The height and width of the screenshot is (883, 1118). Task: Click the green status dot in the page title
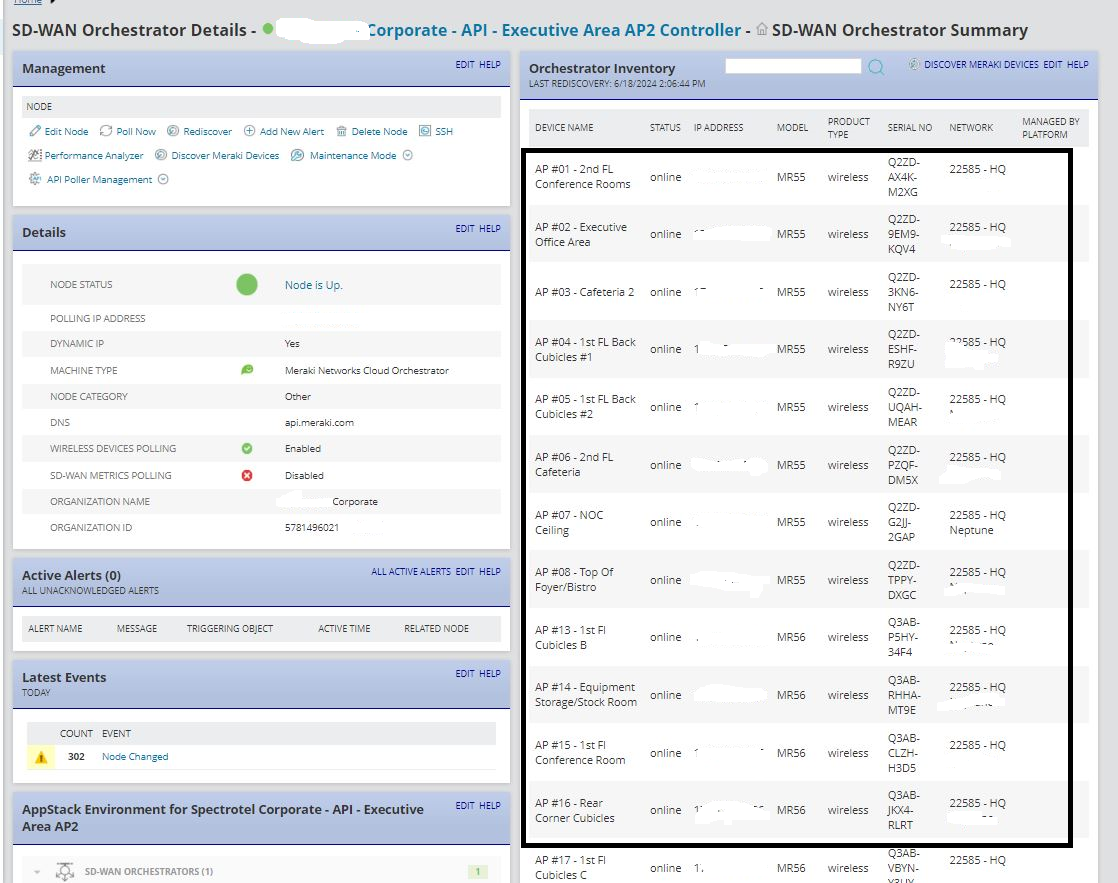pos(268,29)
